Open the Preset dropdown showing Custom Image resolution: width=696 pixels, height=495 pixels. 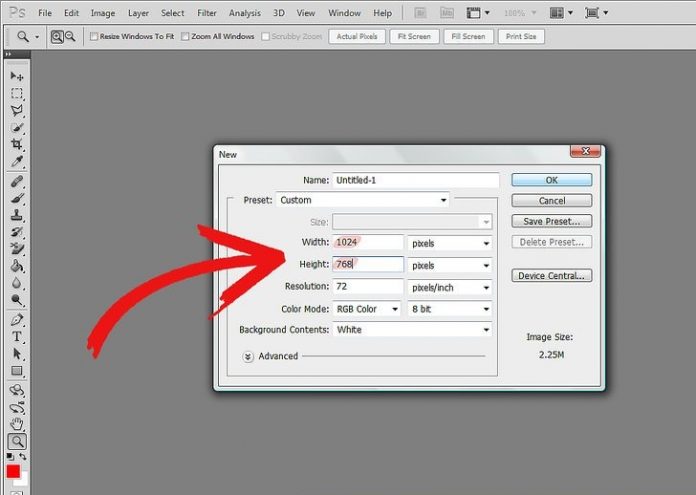coord(362,200)
